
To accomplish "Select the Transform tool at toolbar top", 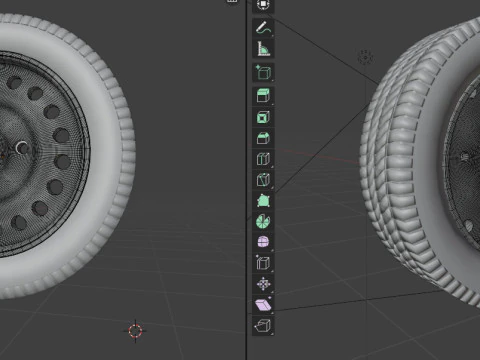I will 263,5.
